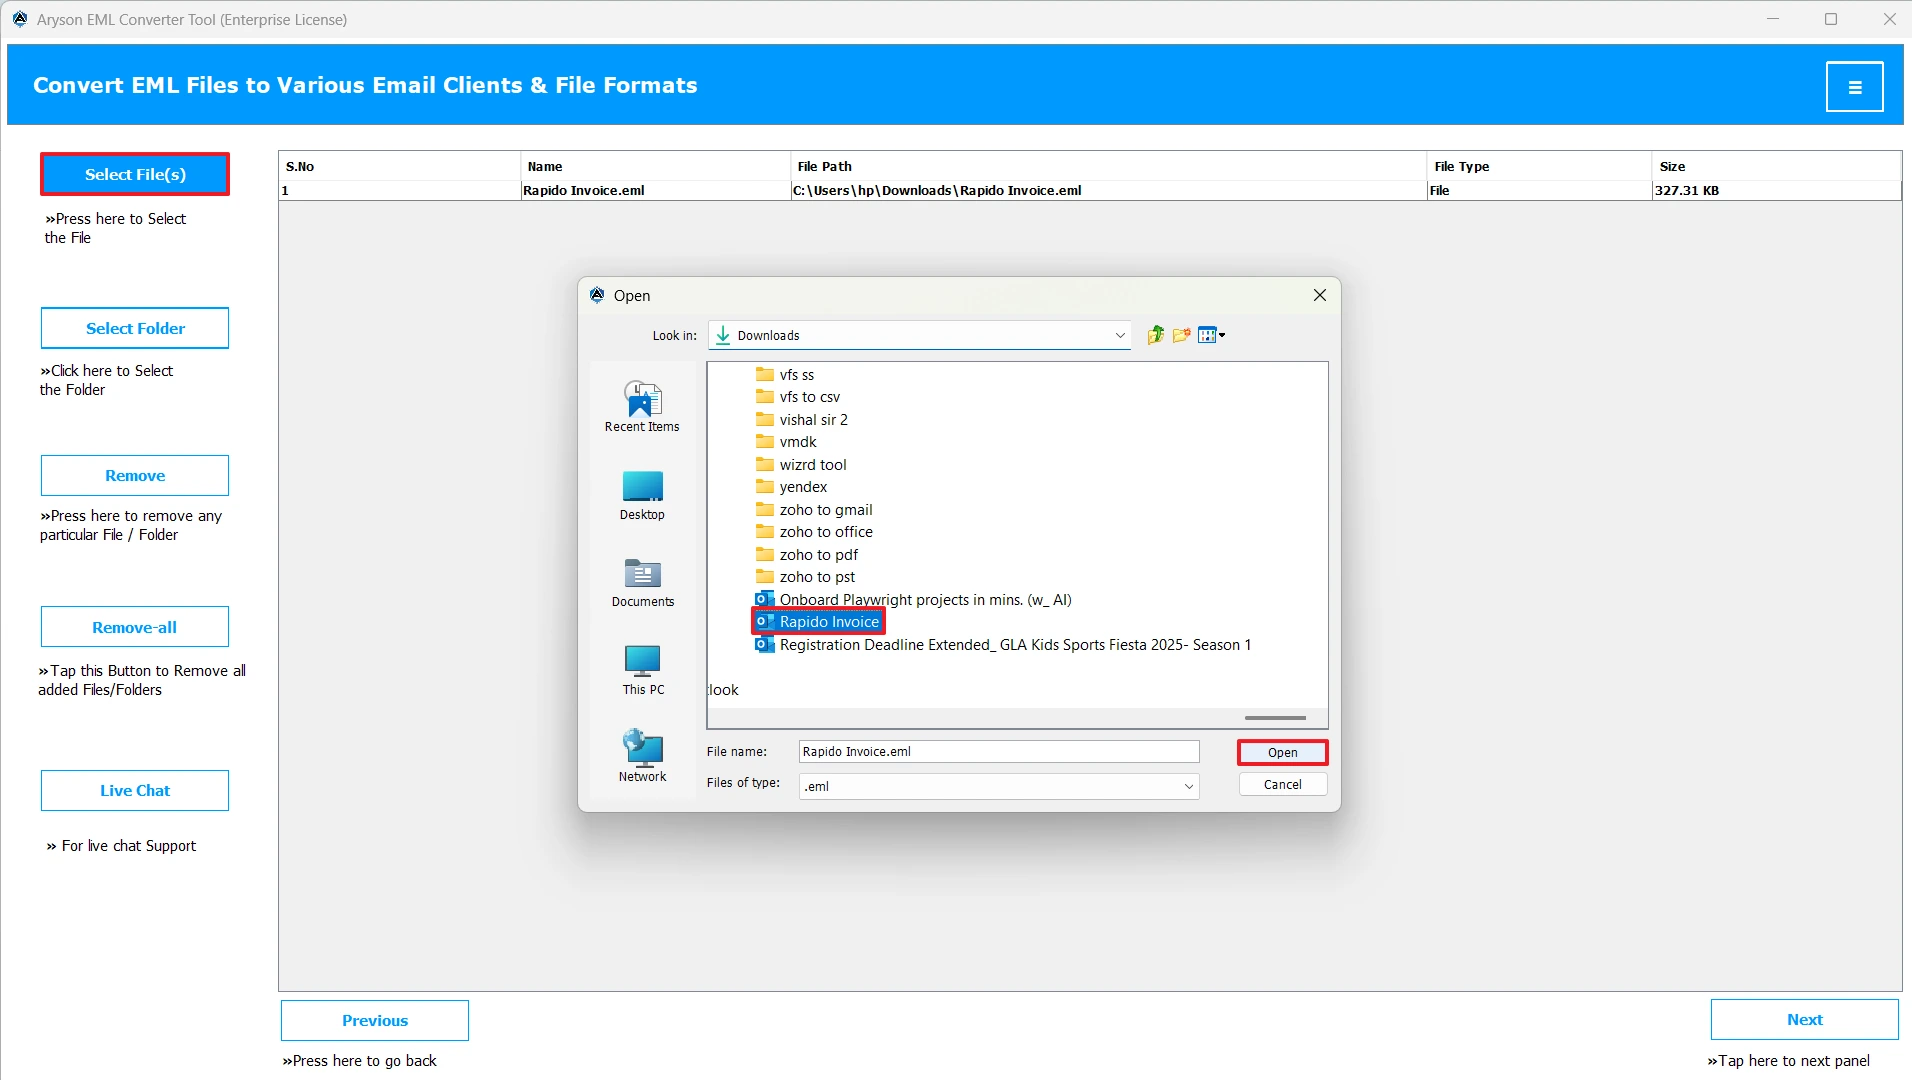Select Documents in the dialog sidebar
1912x1080 pixels.
642,583
